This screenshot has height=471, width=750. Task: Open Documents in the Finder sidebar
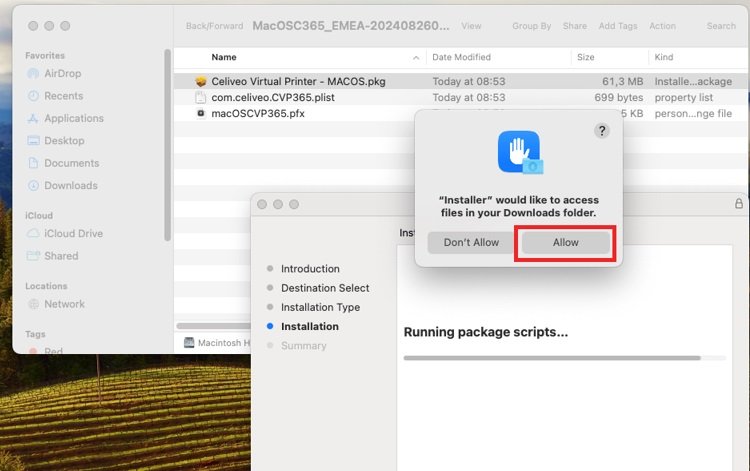(x=71, y=163)
